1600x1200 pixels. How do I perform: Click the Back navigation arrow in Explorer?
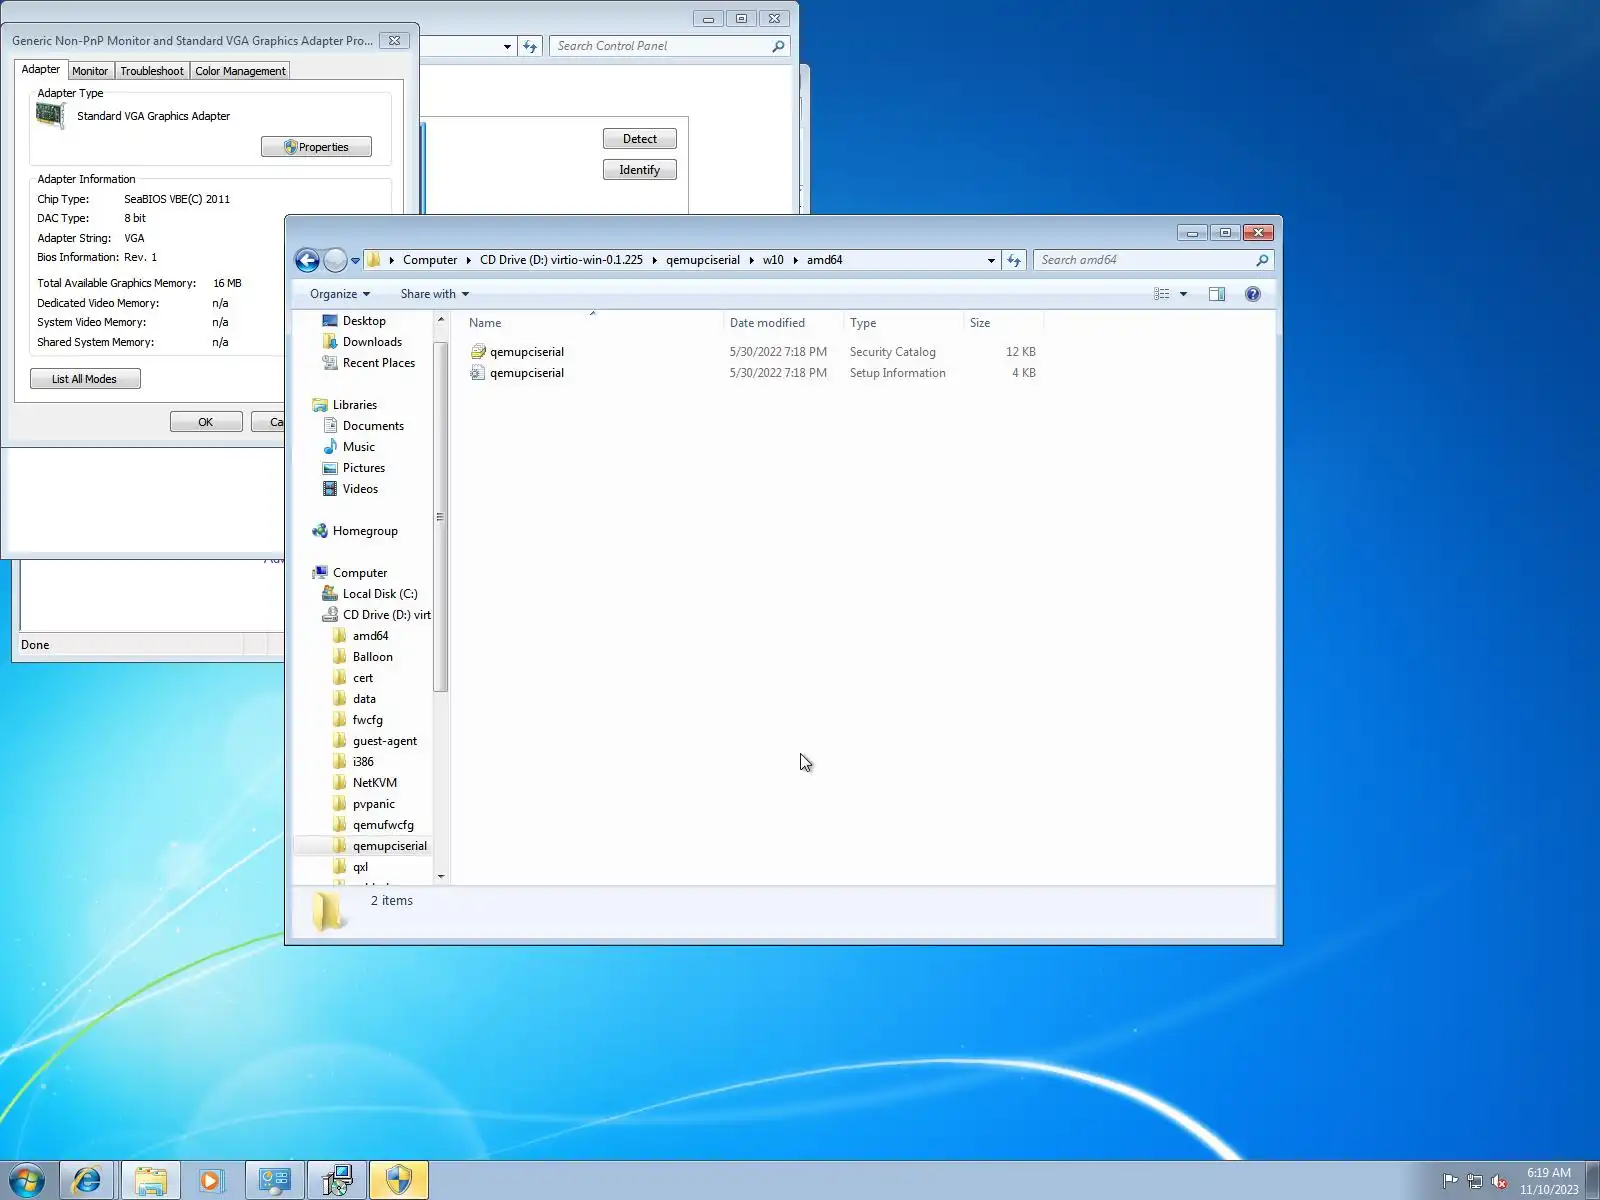click(308, 260)
